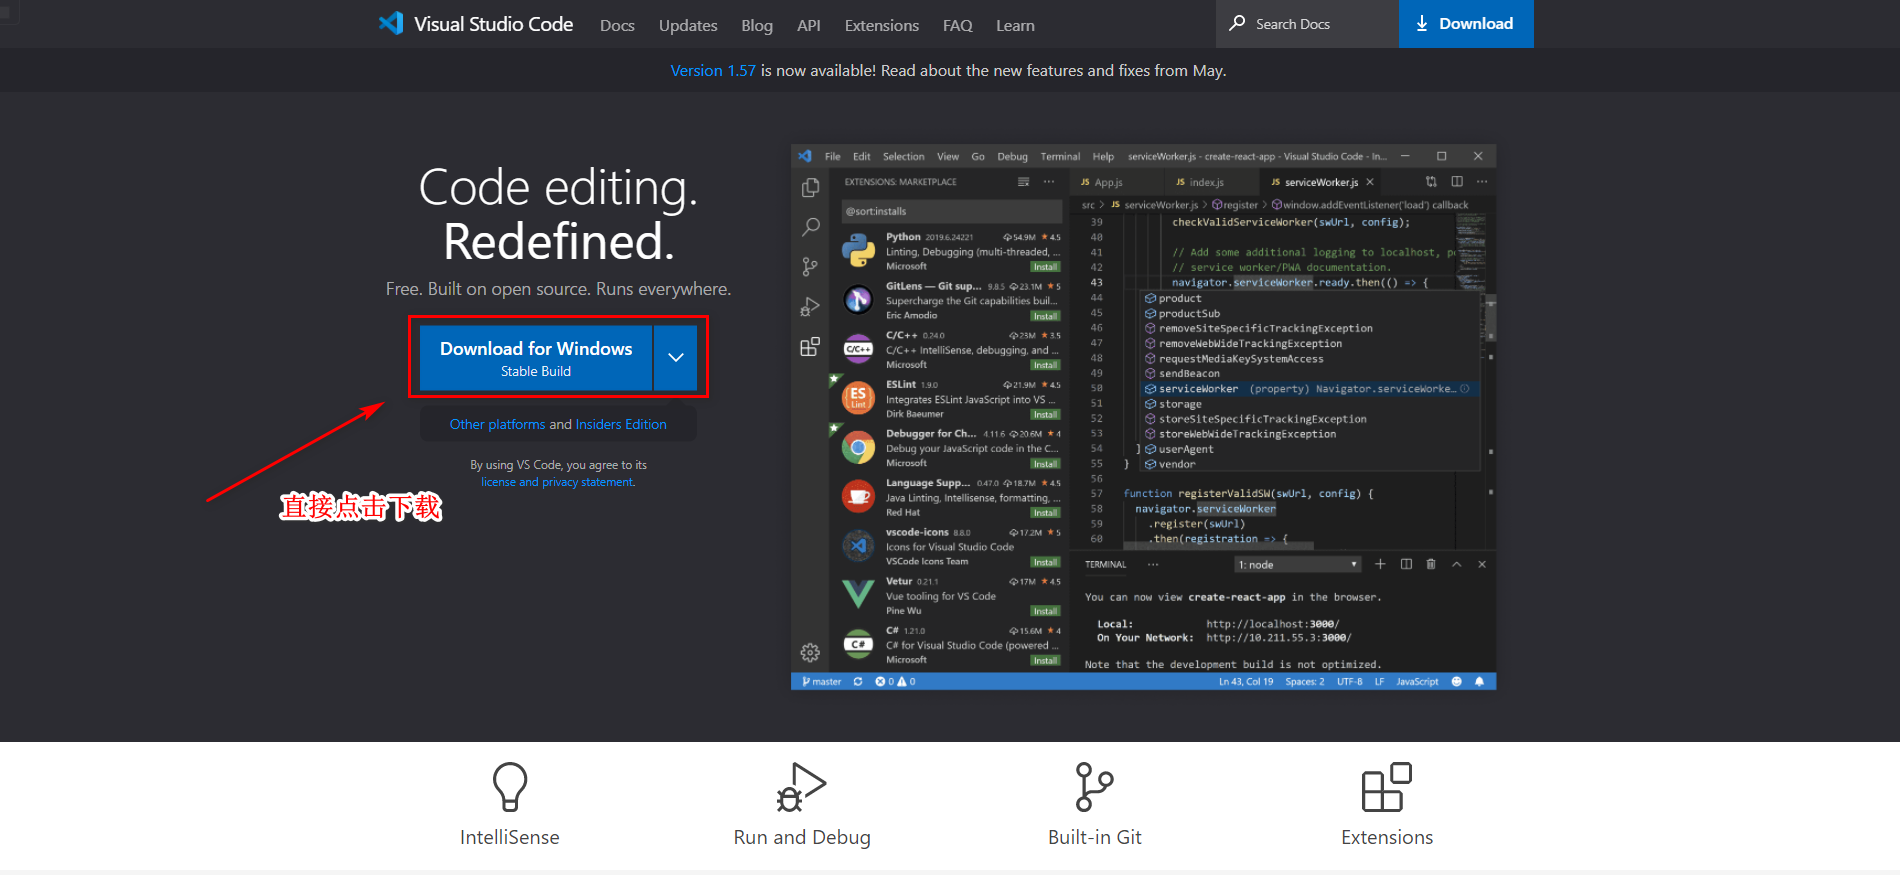1900x875 pixels.
Task: Open Terminal menu in the editor screenshot
Action: point(1060,156)
